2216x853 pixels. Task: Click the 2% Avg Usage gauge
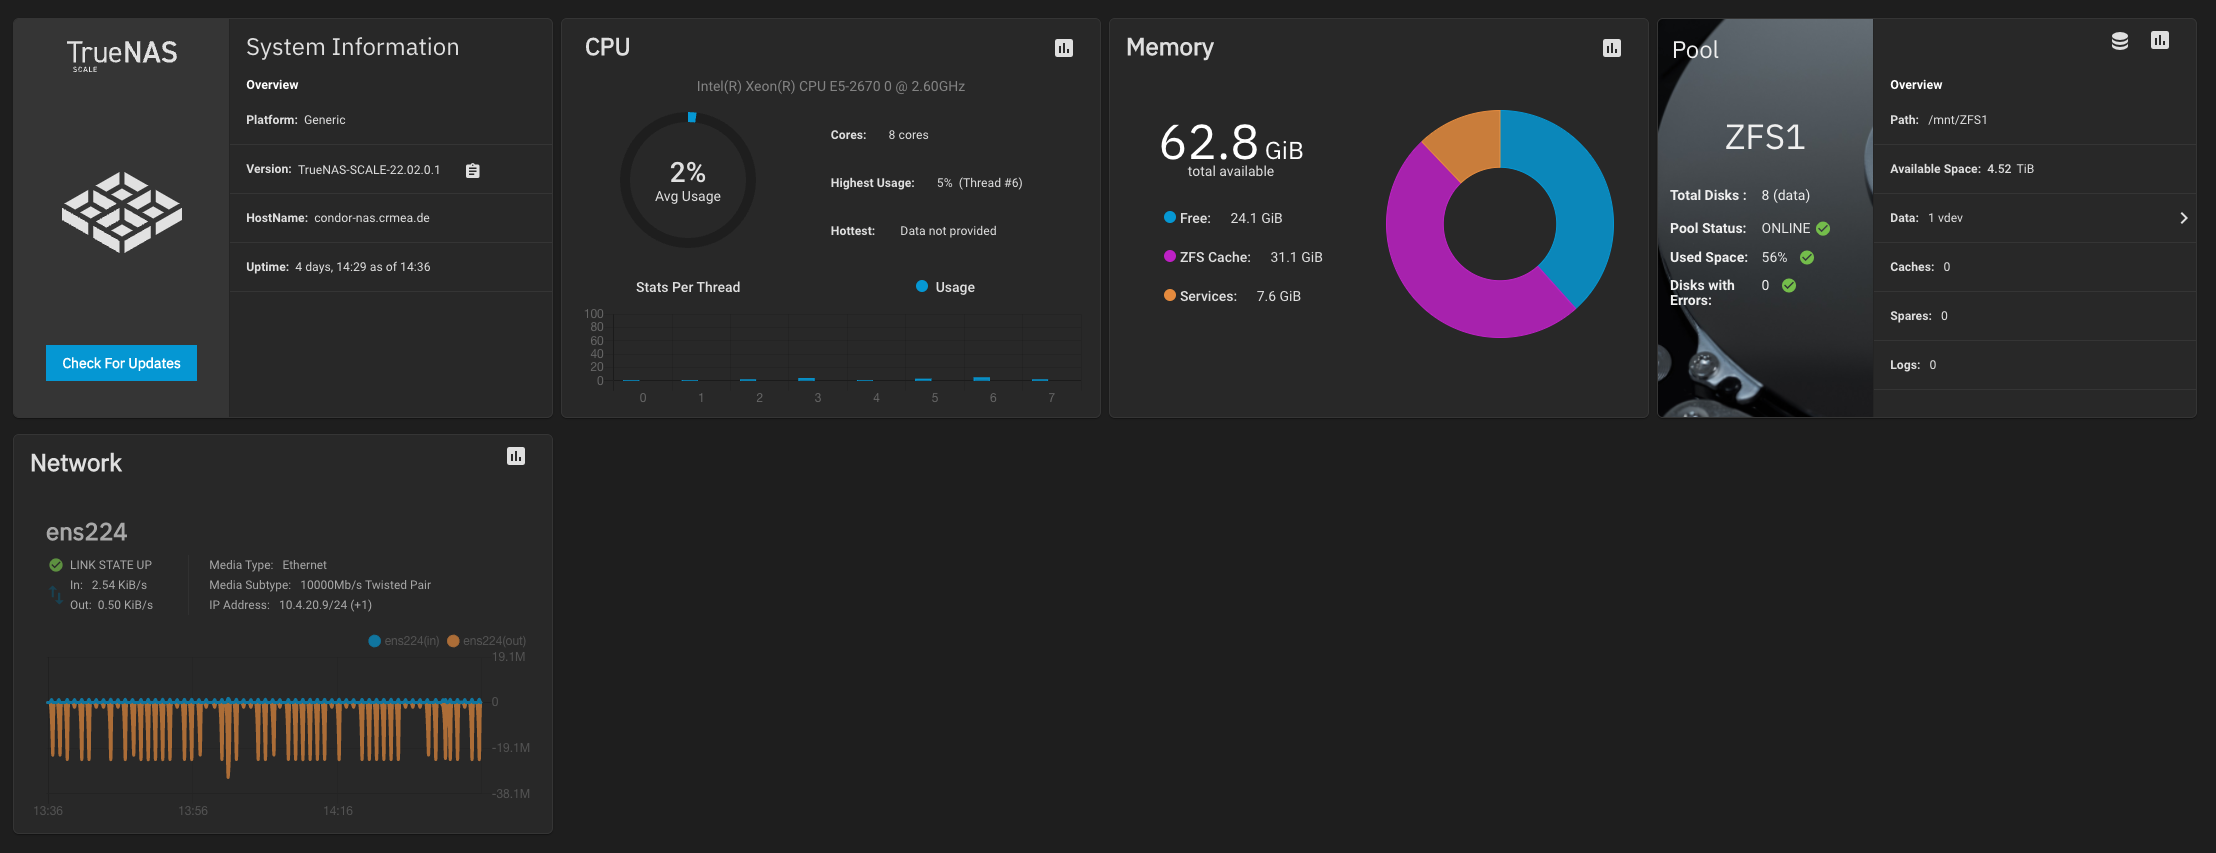[x=688, y=180]
